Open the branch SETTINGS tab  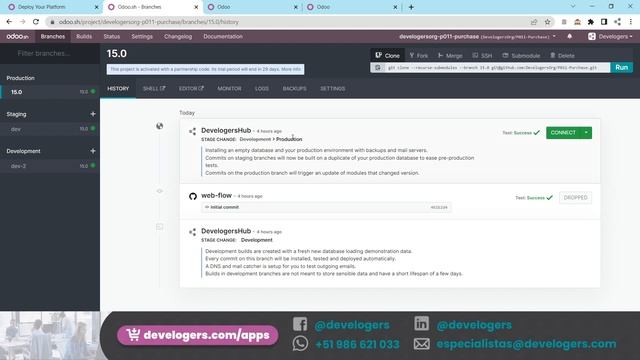332,89
